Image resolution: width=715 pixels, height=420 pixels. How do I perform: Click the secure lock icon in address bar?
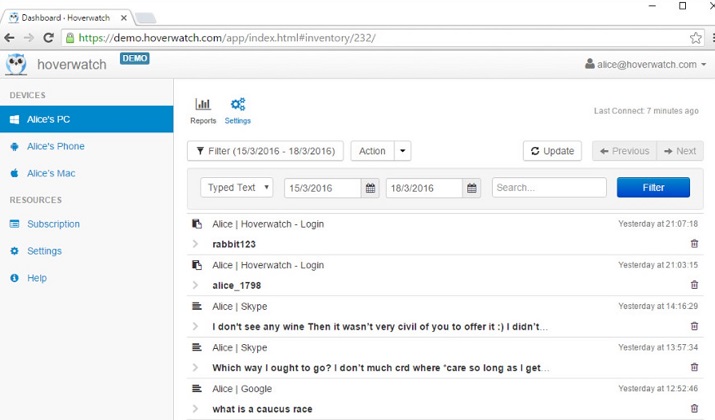pos(70,38)
